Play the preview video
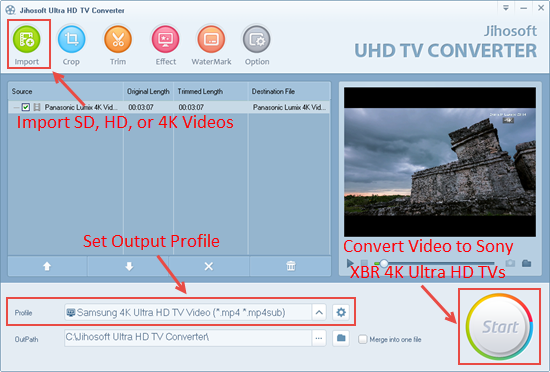 pos(350,263)
